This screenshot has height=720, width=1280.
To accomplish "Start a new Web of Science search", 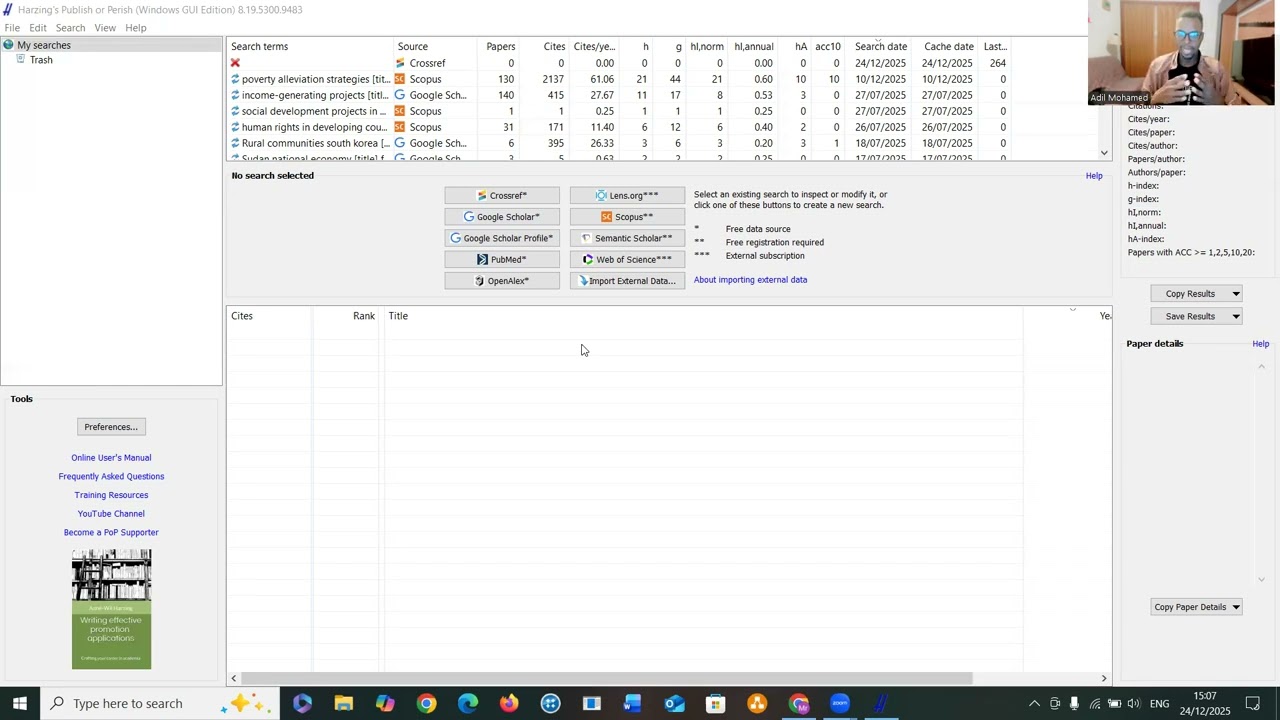I will (627, 260).
